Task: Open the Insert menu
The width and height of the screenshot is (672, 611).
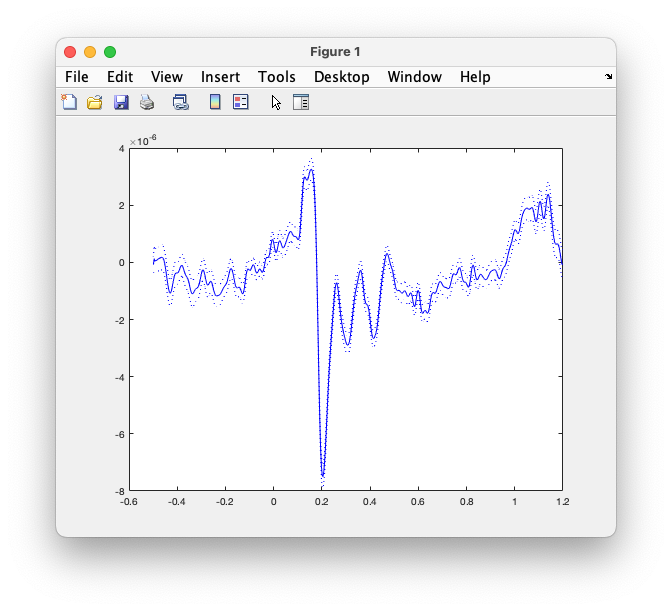Action: pos(220,77)
